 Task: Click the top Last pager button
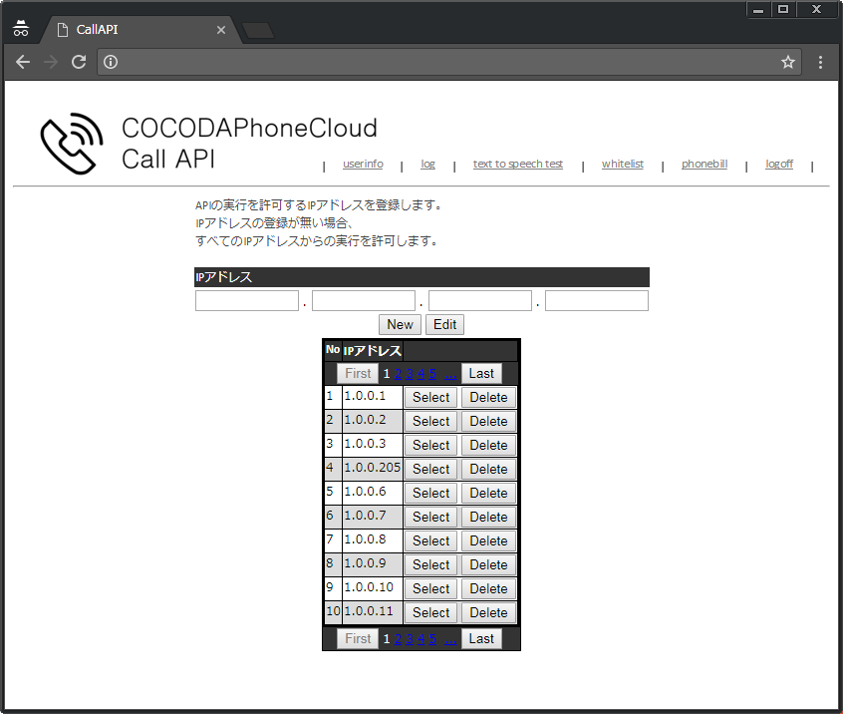(481, 374)
